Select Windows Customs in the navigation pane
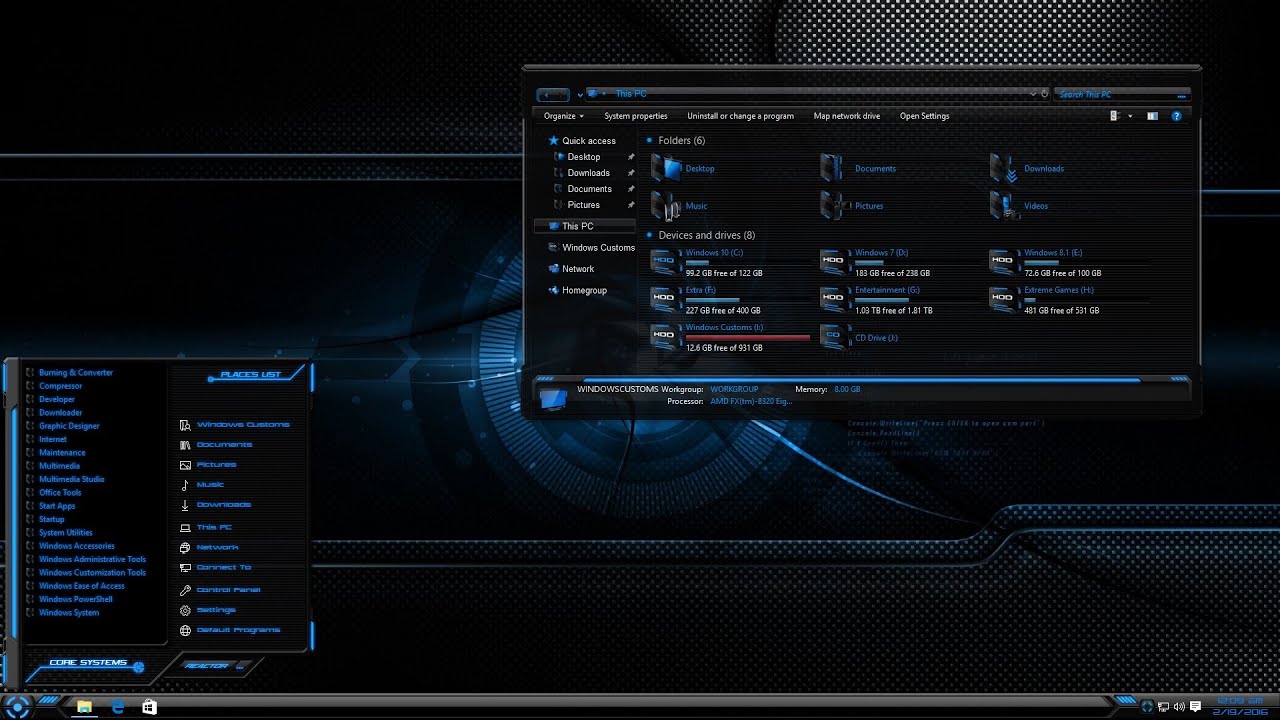This screenshot has width=1280, height=720. pos(591,248)
